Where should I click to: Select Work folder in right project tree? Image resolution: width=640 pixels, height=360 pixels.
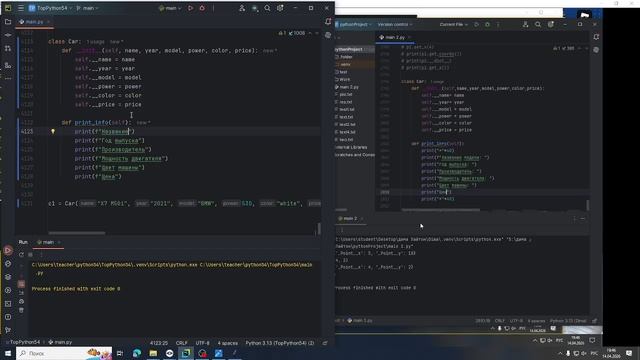pos(344,79)
